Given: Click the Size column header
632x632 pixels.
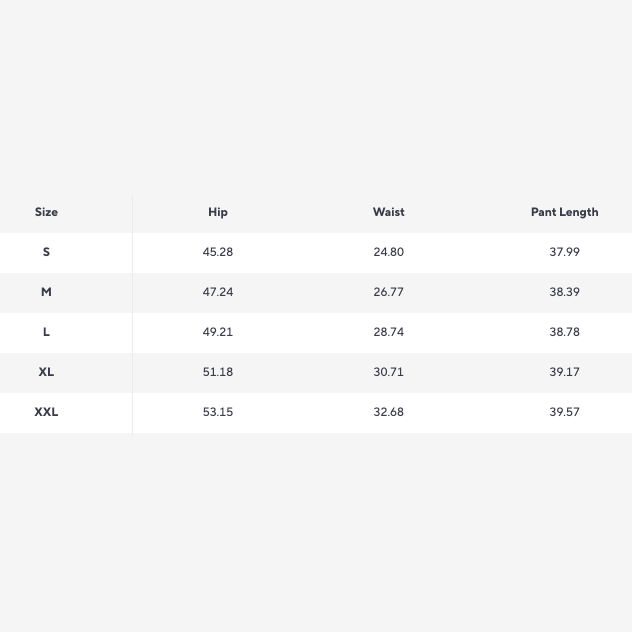Looking at the screenshot, I should [x=46, y=212].
